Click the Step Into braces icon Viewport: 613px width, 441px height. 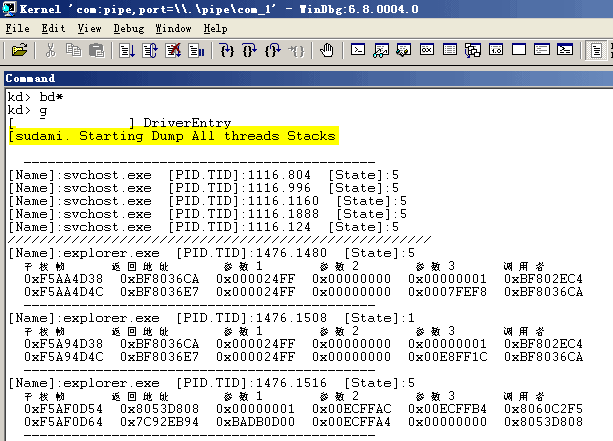(227, 50)
